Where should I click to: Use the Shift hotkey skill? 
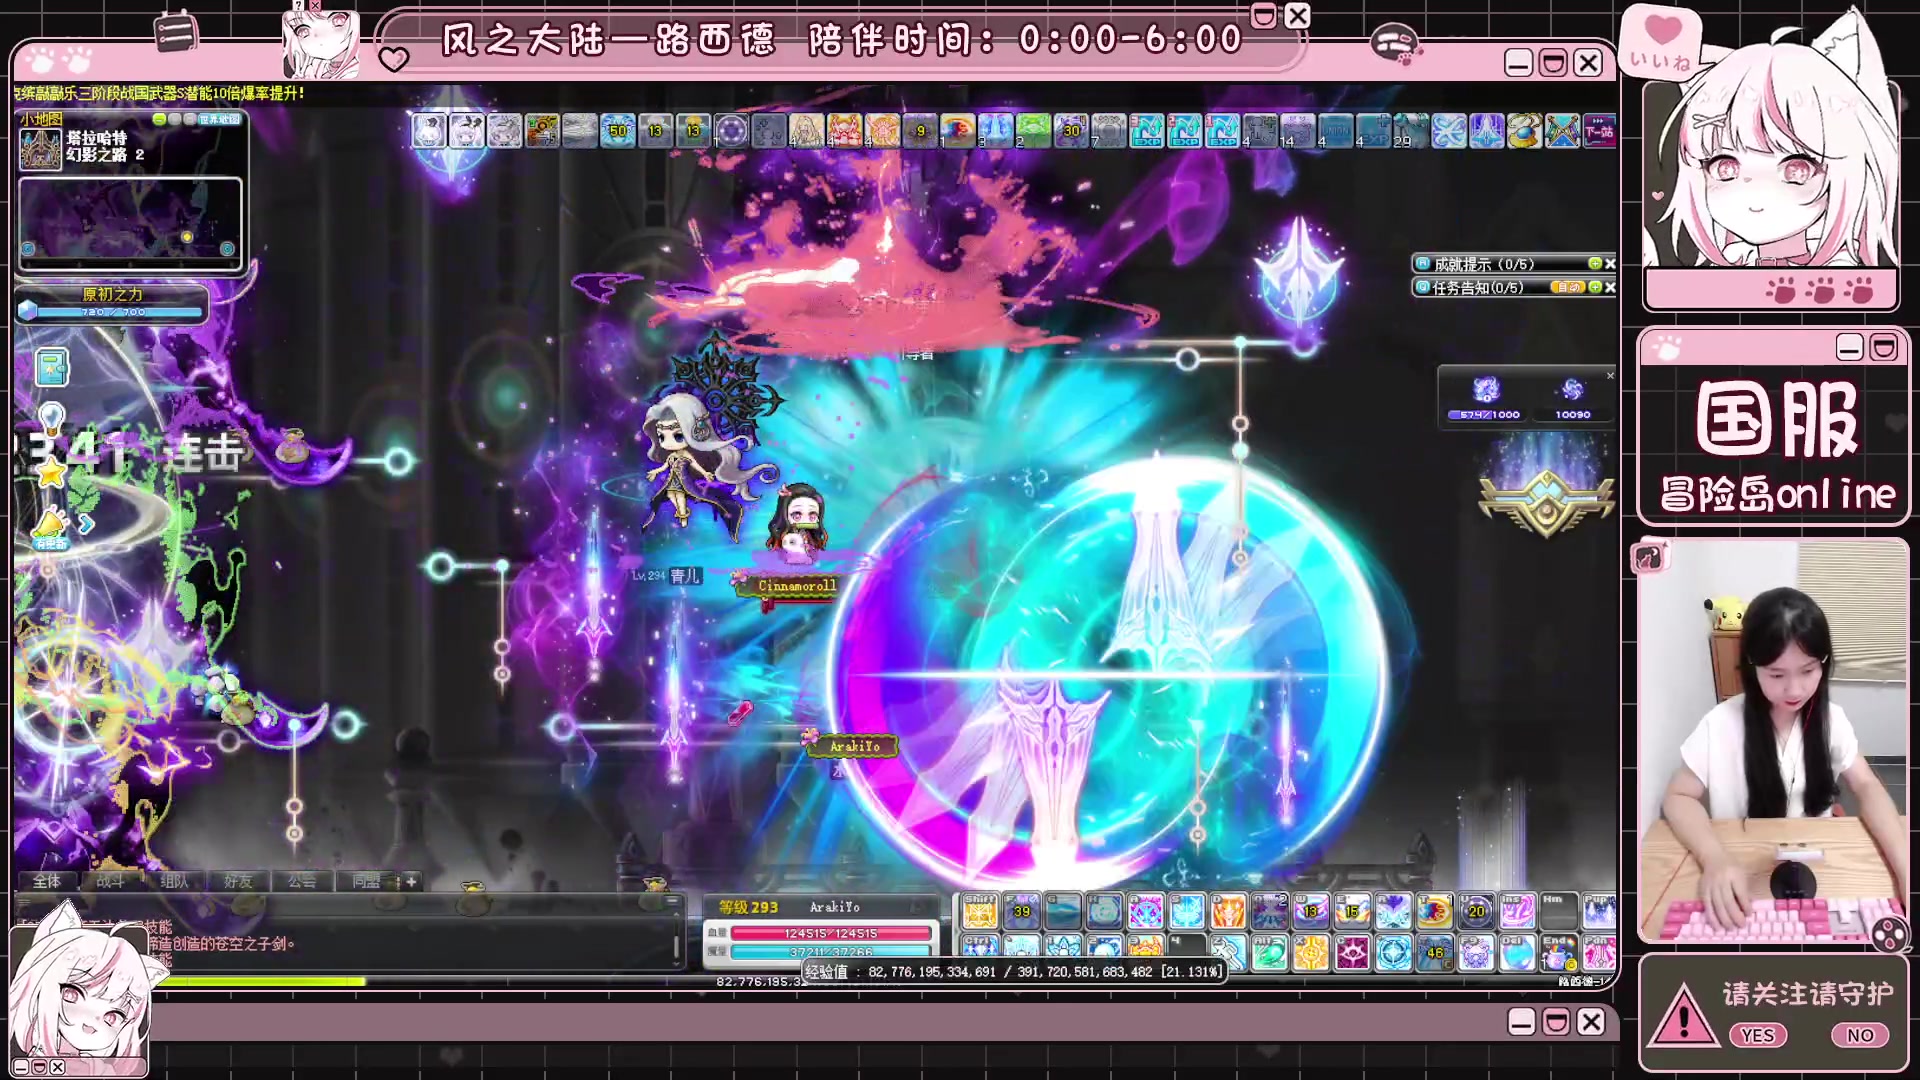click(x=980, y=911)
